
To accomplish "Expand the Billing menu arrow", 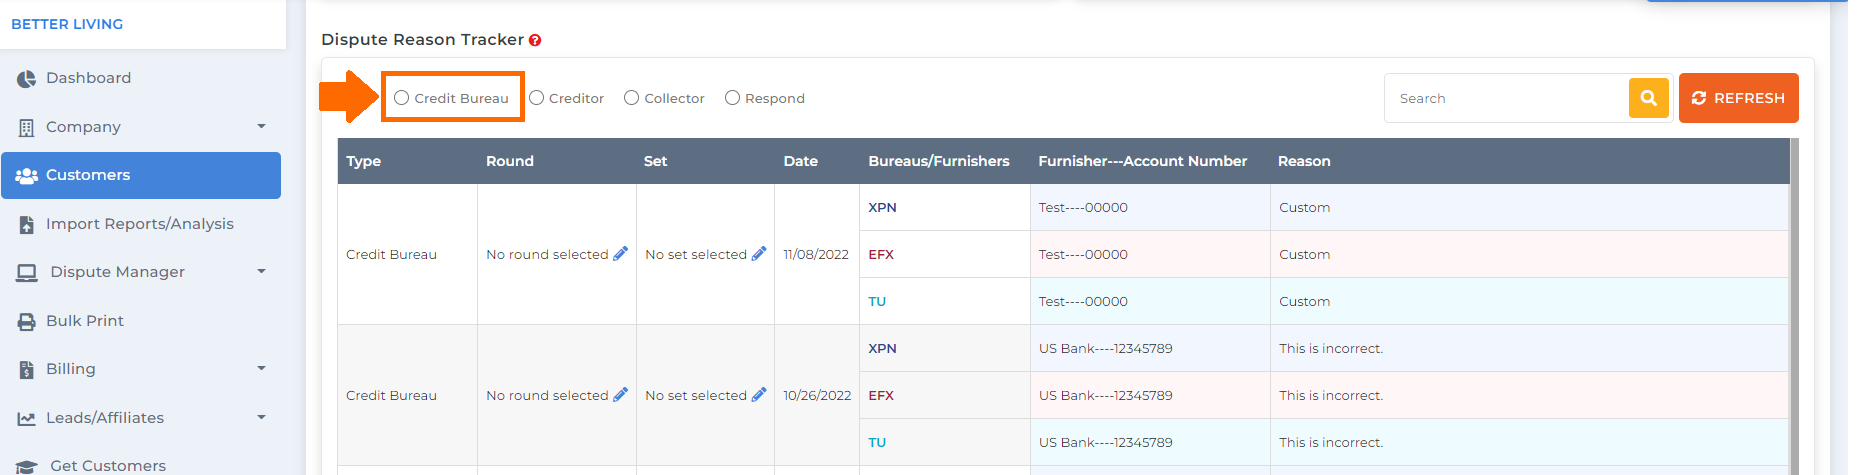I will click(x=261, y=368).
